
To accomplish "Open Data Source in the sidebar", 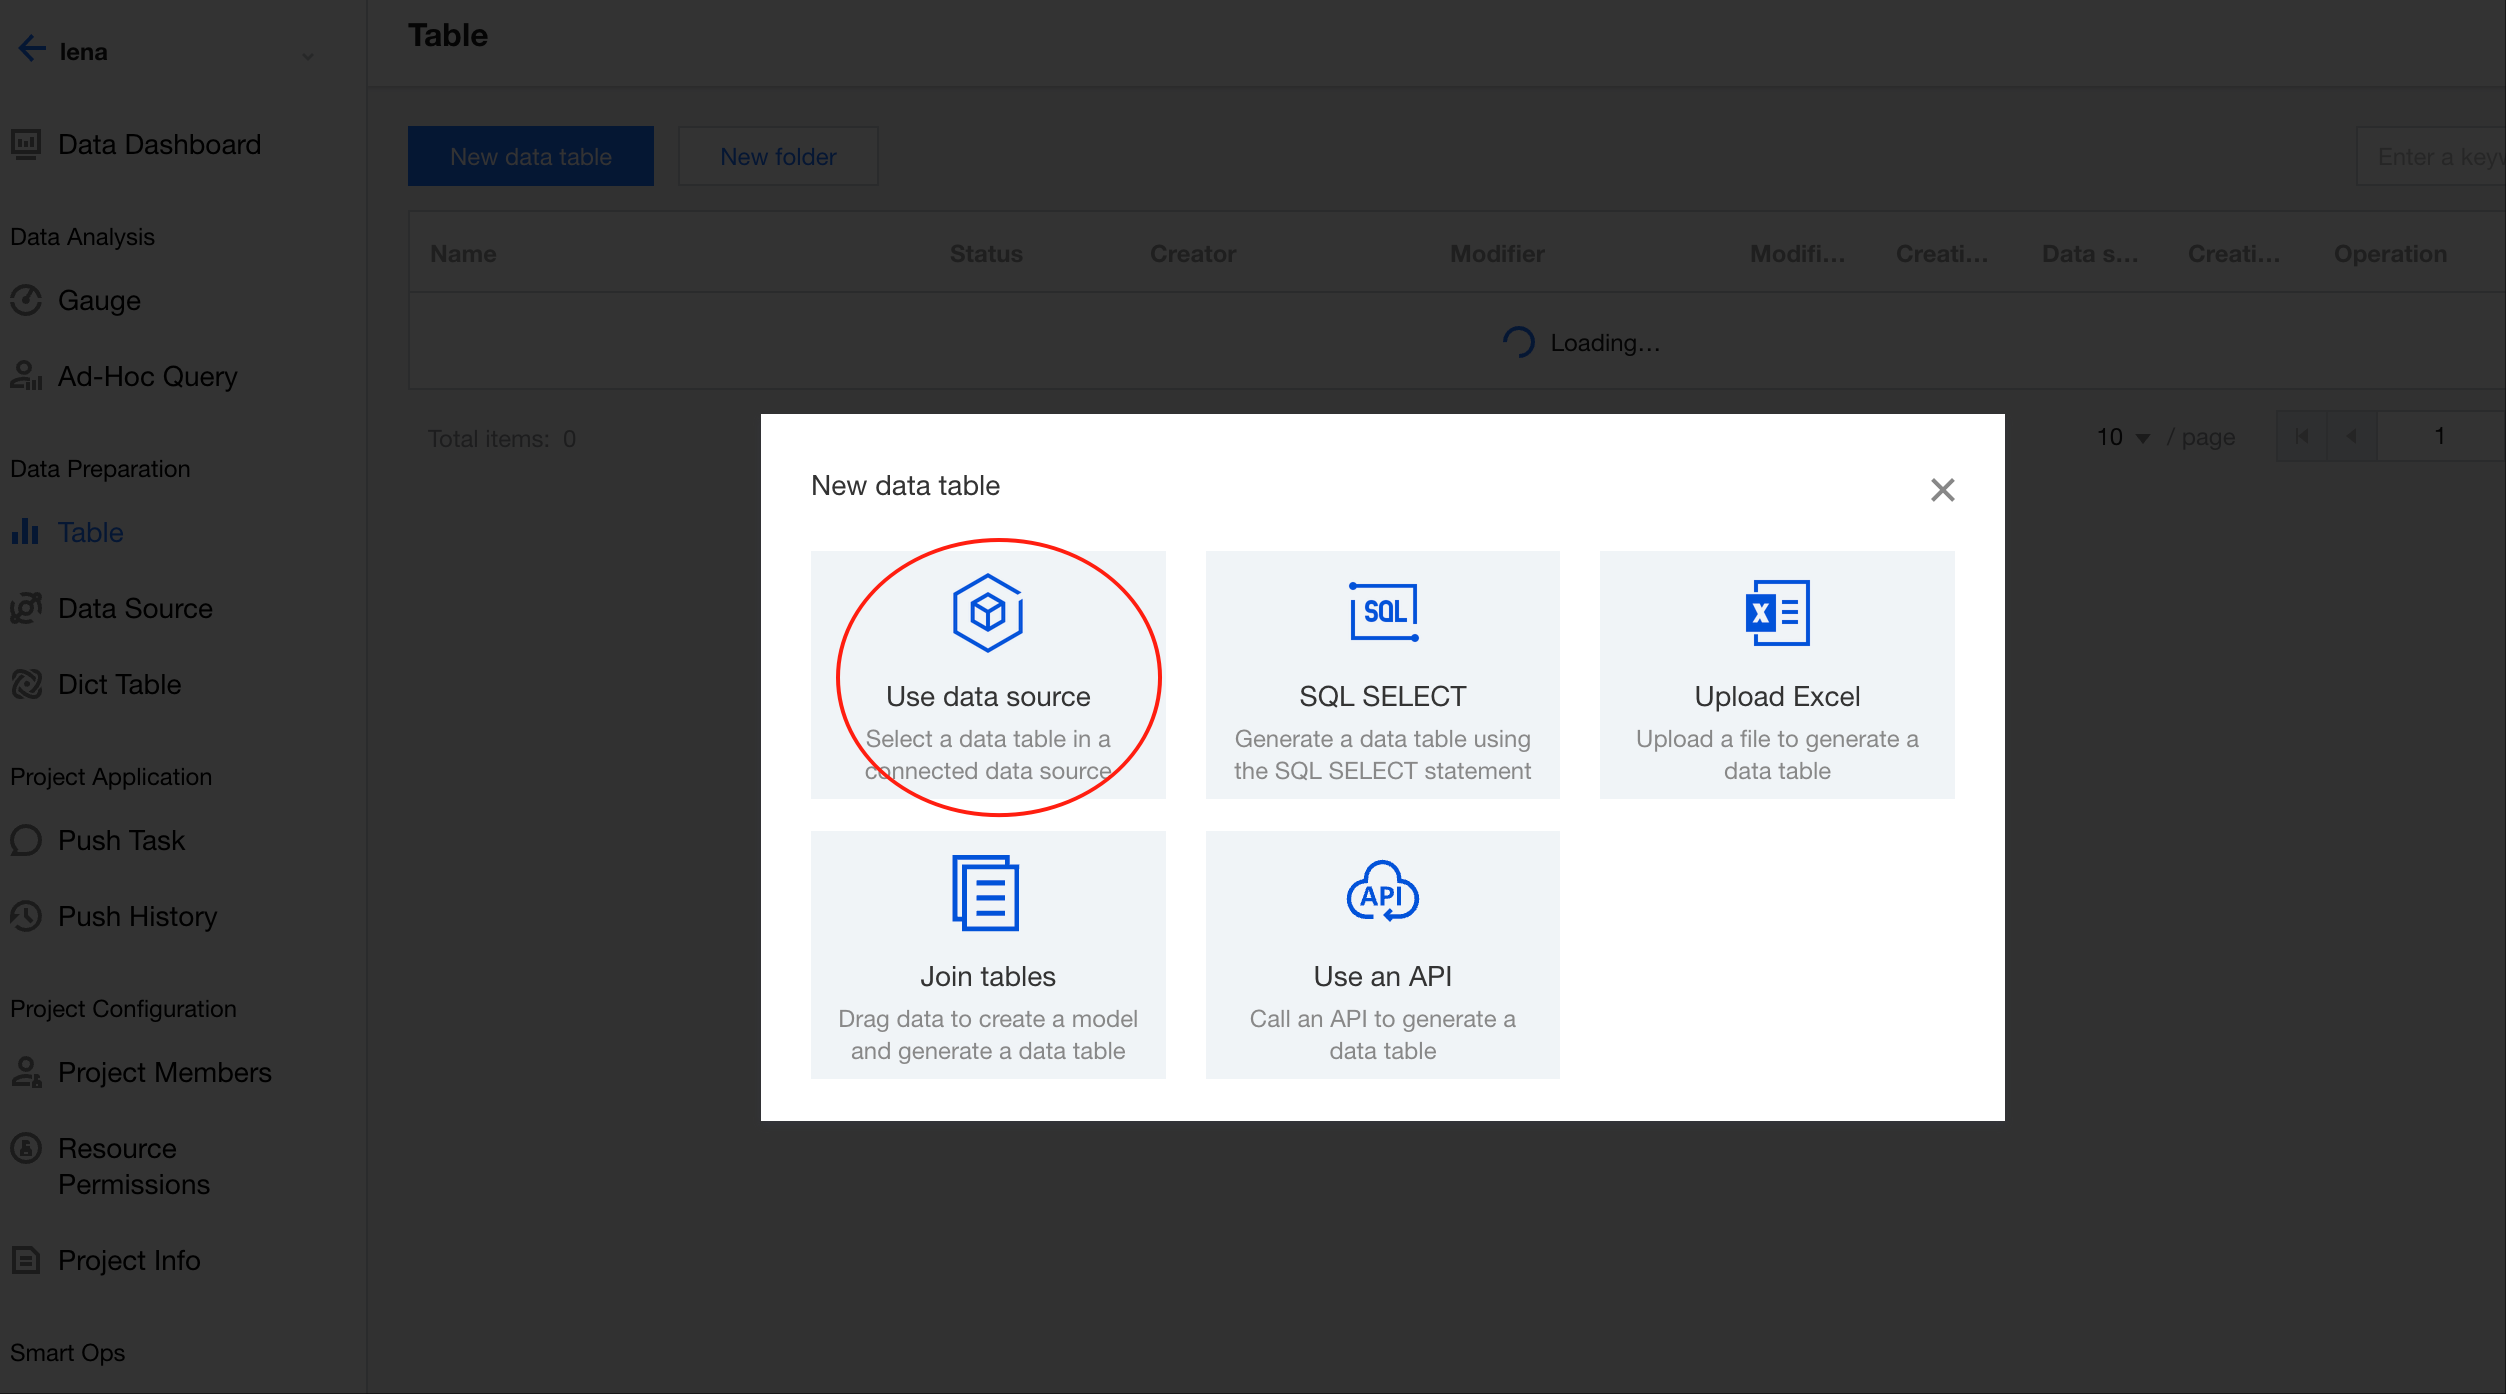I will [x=135, y=608].
